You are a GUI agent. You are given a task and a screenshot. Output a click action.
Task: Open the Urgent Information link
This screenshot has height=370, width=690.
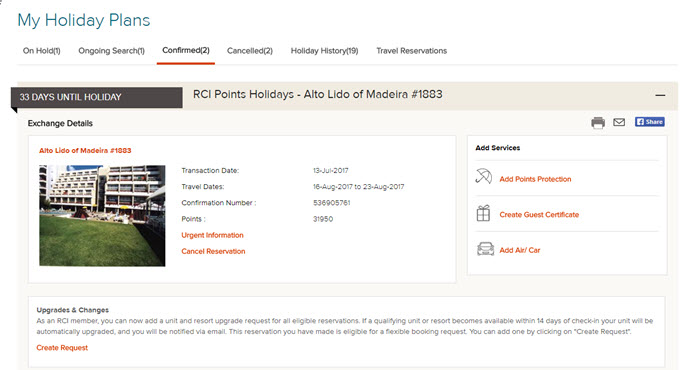tap(212, 235)
